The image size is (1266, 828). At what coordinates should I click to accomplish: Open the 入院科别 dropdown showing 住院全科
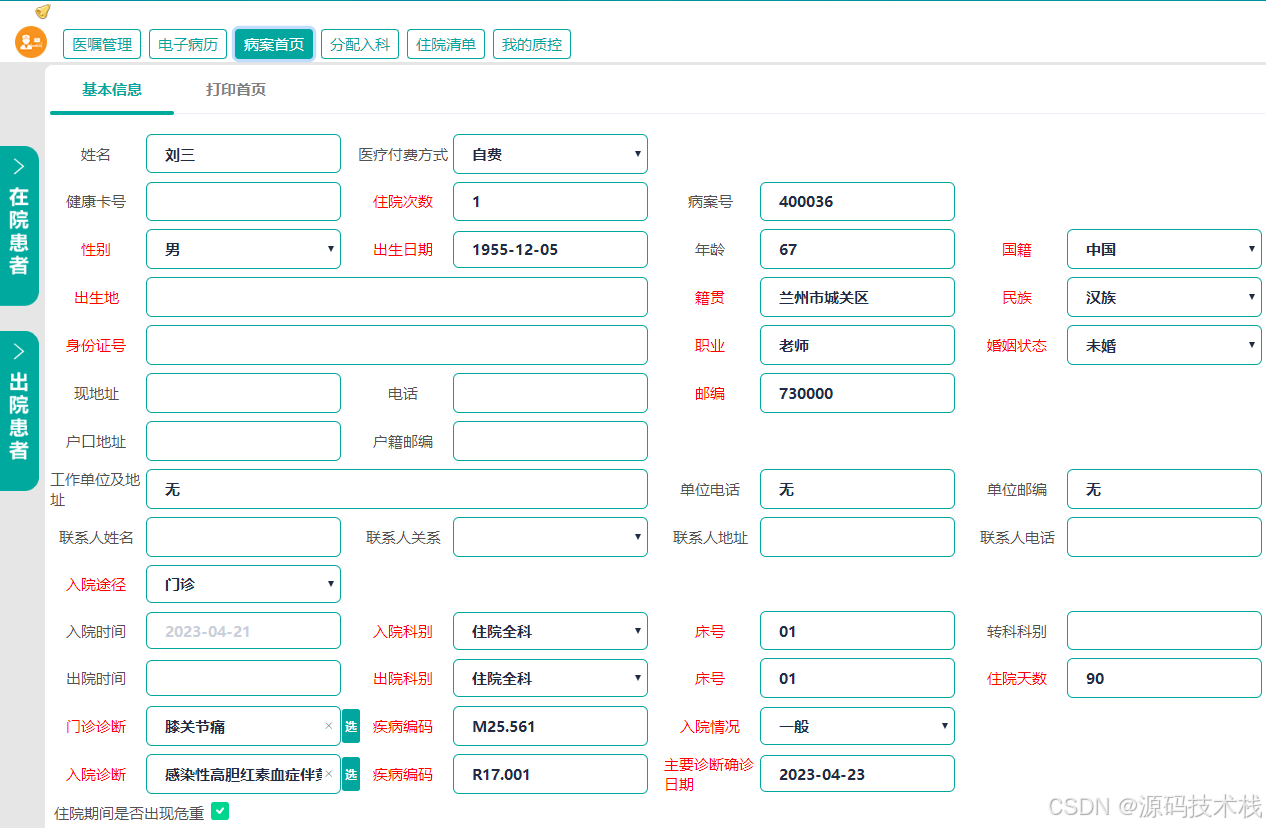click(x=550, y=631)
